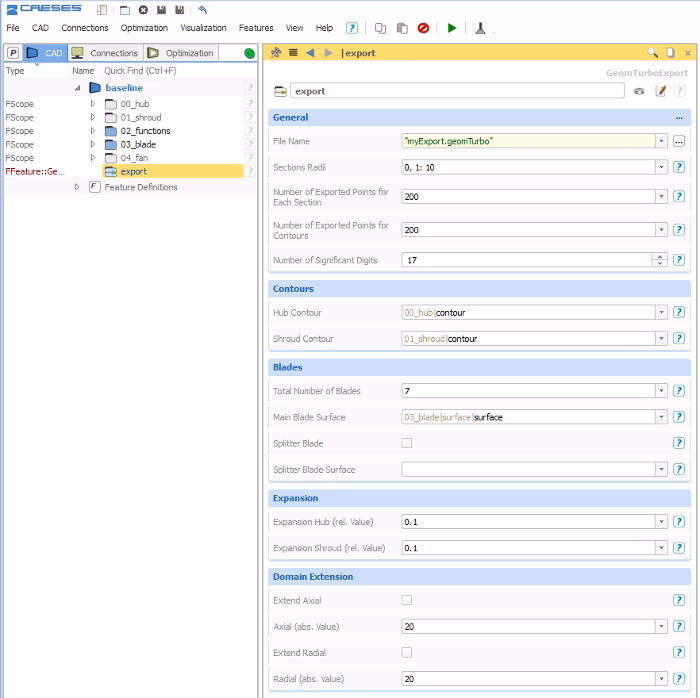Click the export object name field
Screen dimensions: 700x698
pyautogui.click(x=457, y=91)
